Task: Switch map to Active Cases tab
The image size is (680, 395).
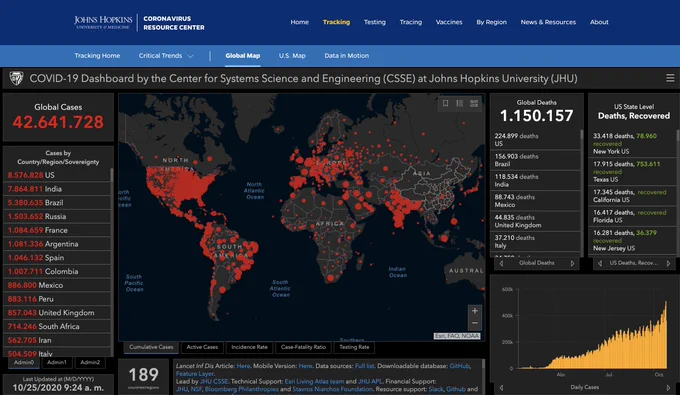Action: [202, 347]
